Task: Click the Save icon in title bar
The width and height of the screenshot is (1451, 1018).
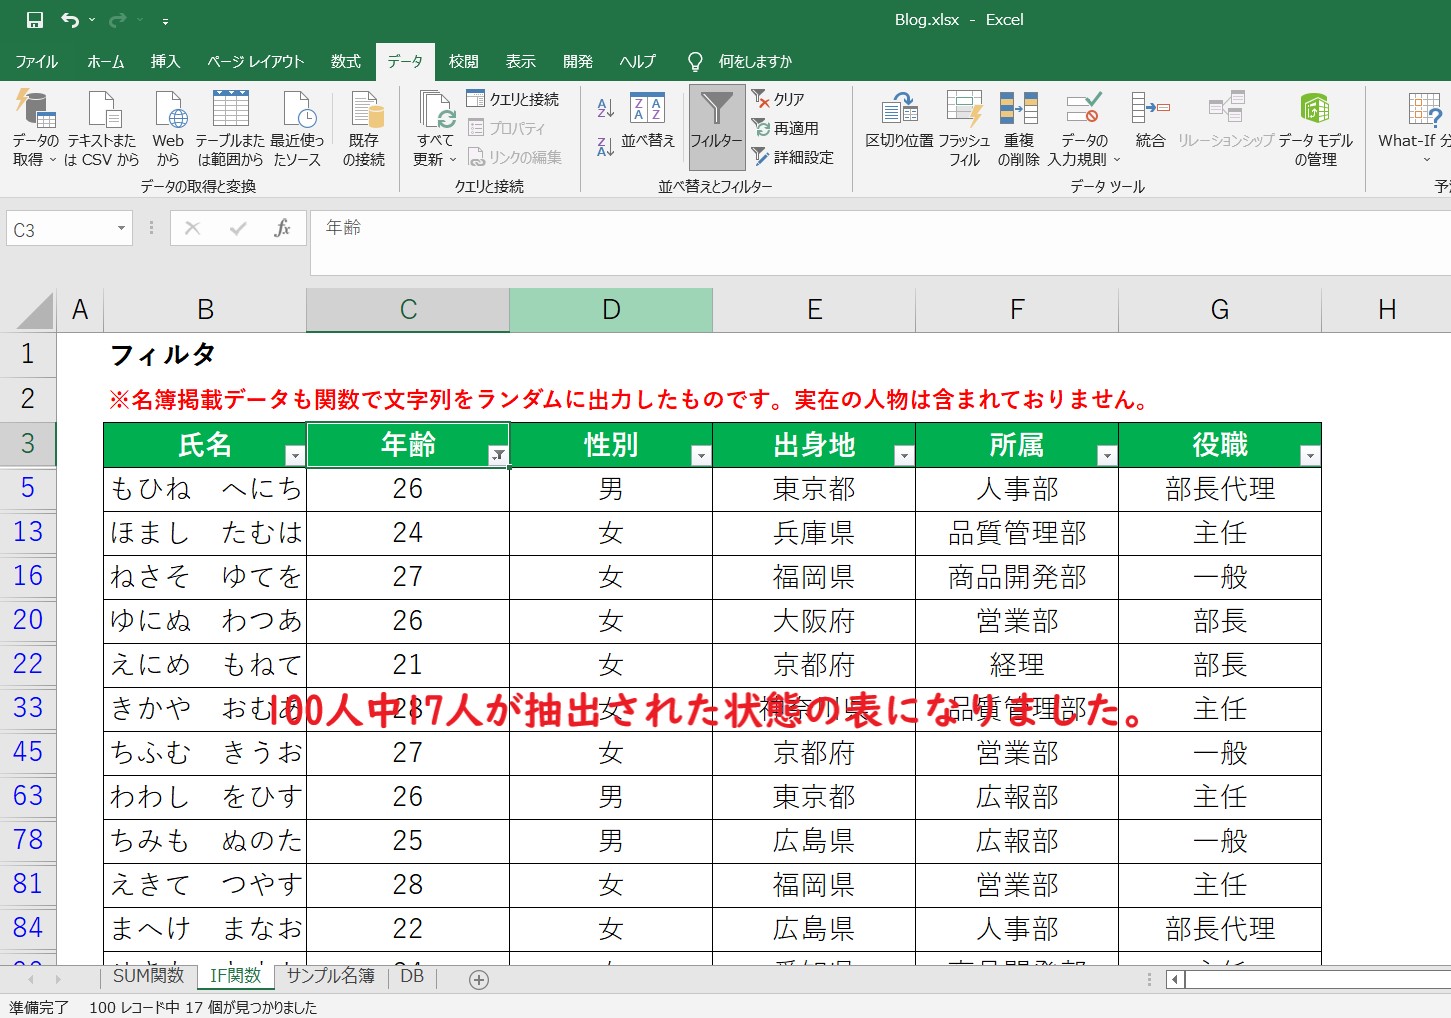Action: [34, 20]
